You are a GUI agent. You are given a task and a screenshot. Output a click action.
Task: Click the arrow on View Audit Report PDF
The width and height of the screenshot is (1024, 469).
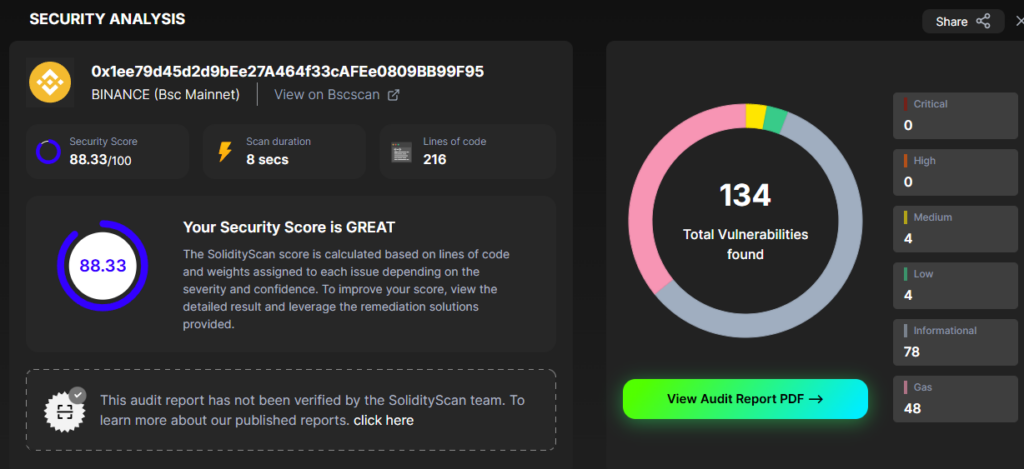(x=815, y=398)
